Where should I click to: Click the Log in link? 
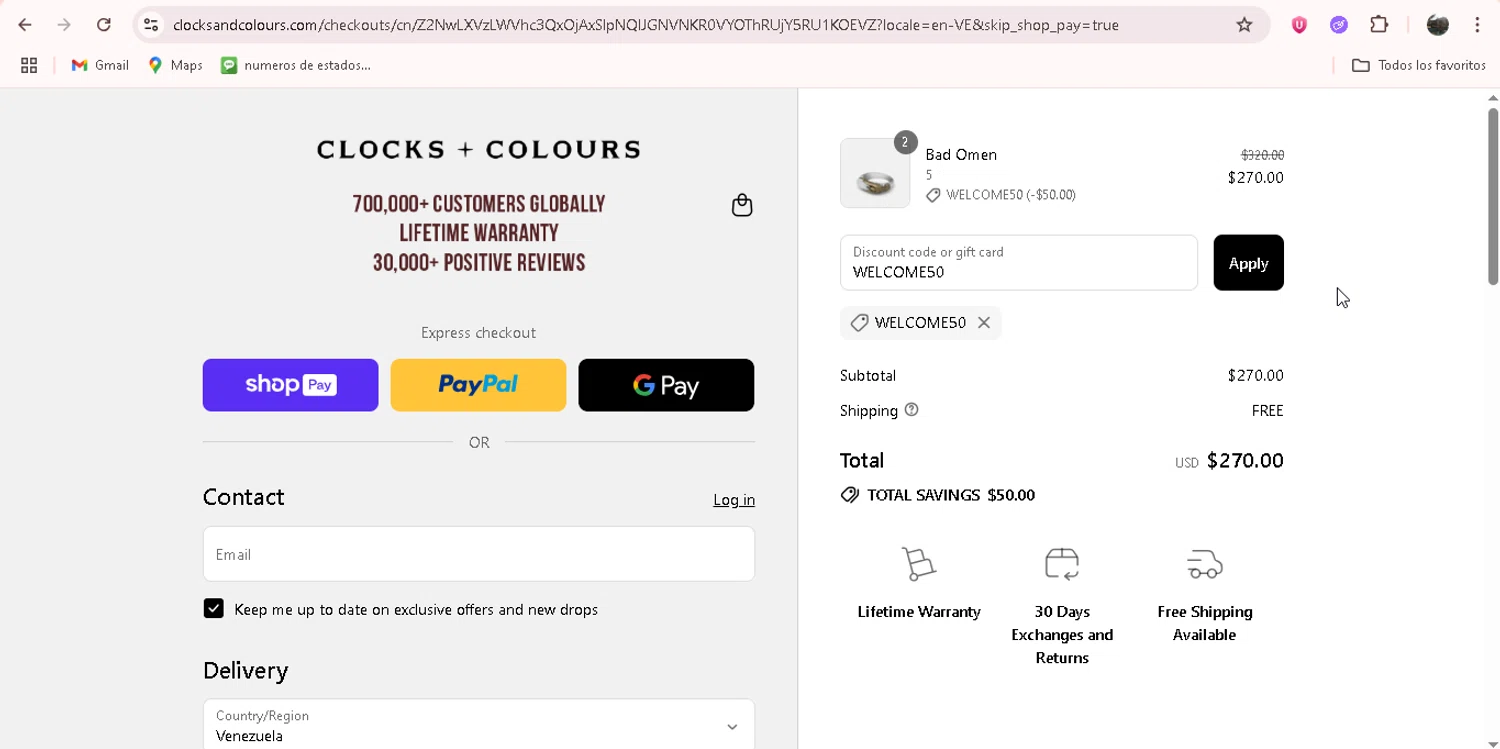click(734, 500)
